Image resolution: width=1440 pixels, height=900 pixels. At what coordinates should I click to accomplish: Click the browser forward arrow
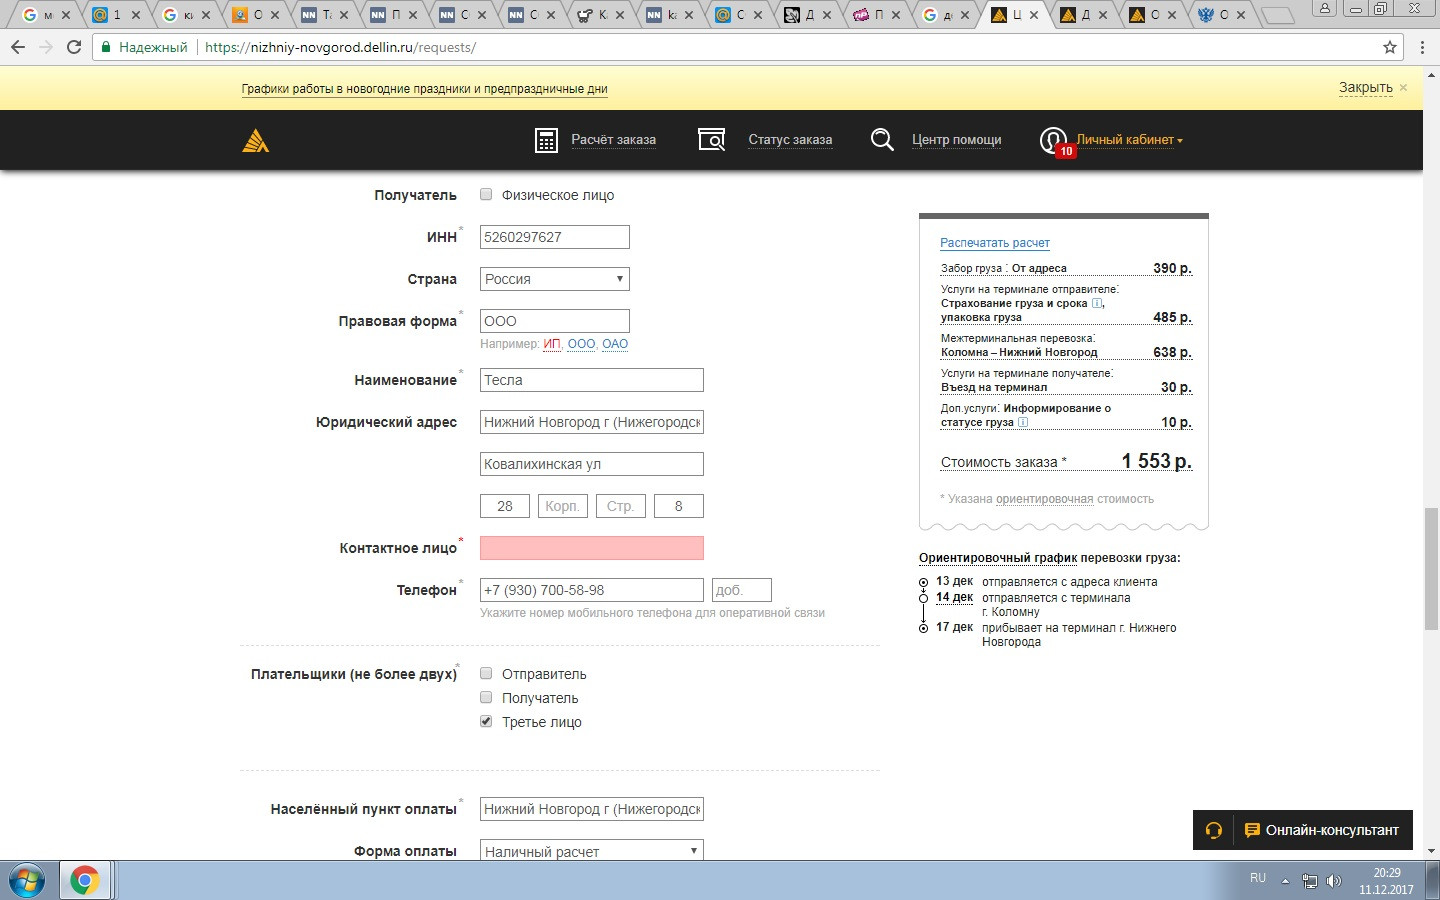tap(46, 47)
